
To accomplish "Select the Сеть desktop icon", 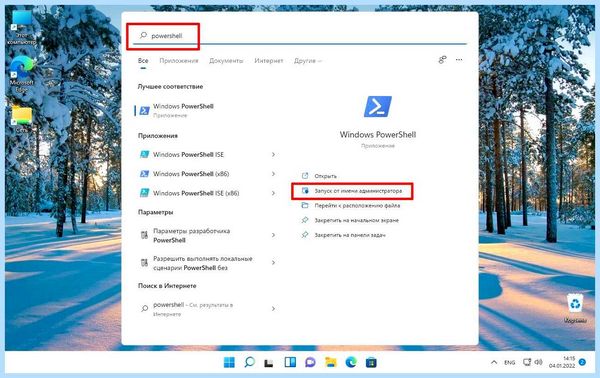I will tap(22, 119).
